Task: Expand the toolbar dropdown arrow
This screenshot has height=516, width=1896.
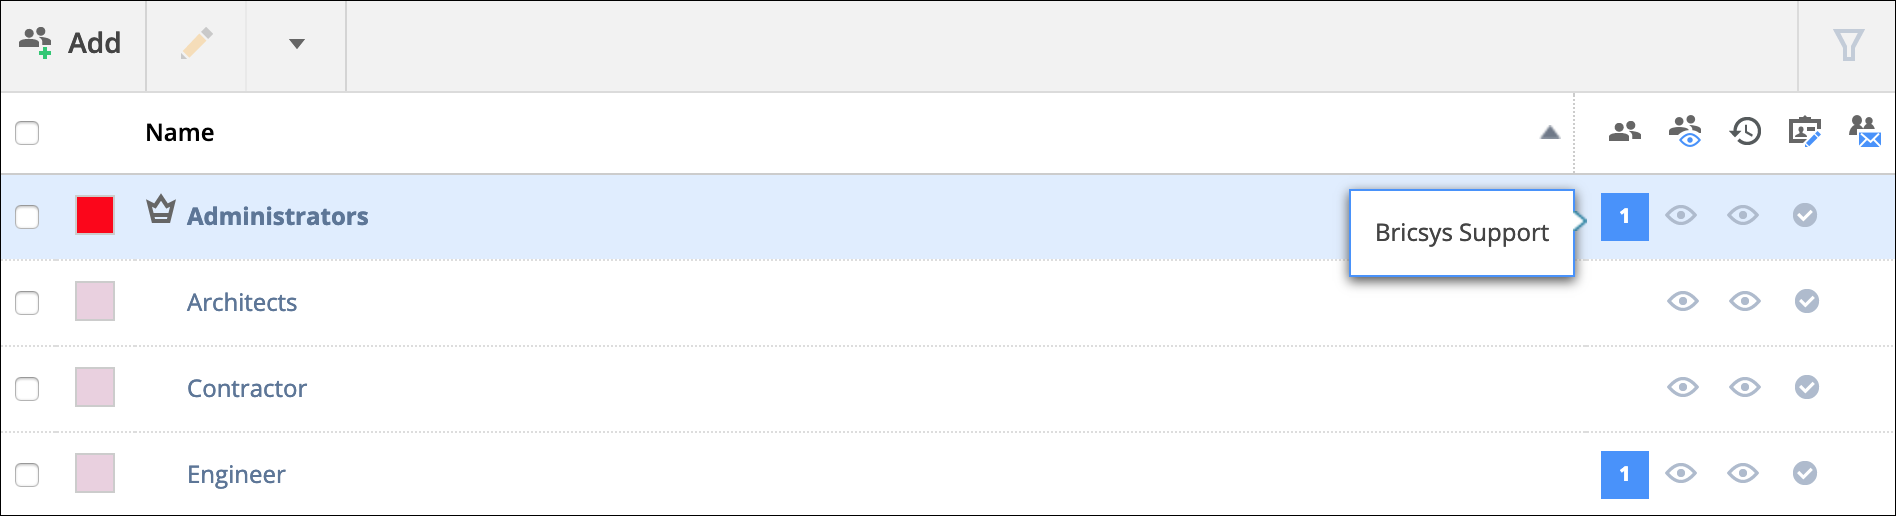Action: click(296, 44)
